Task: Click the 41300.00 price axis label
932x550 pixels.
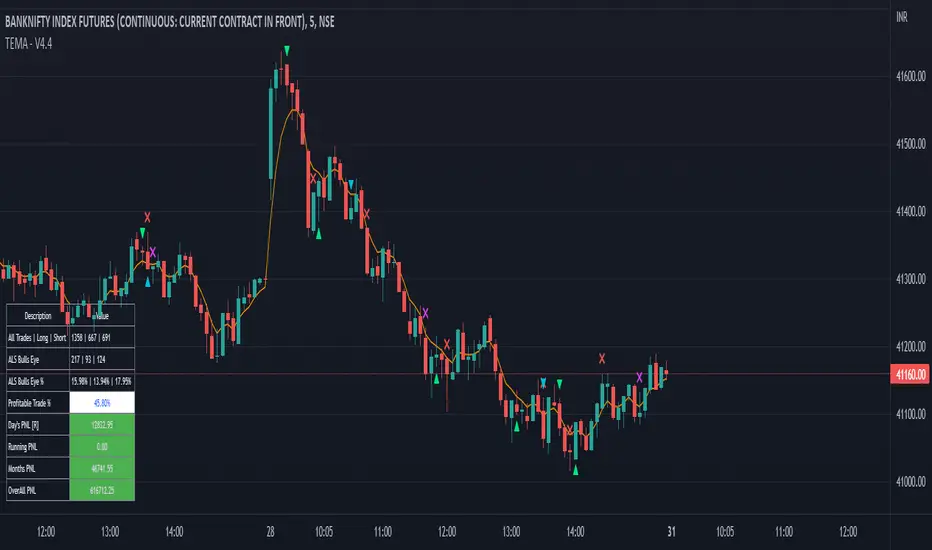Action: point(911,279)
